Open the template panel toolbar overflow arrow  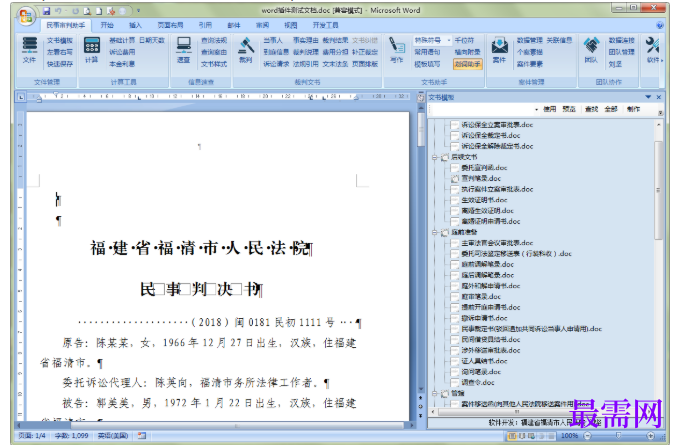point(661,112)
